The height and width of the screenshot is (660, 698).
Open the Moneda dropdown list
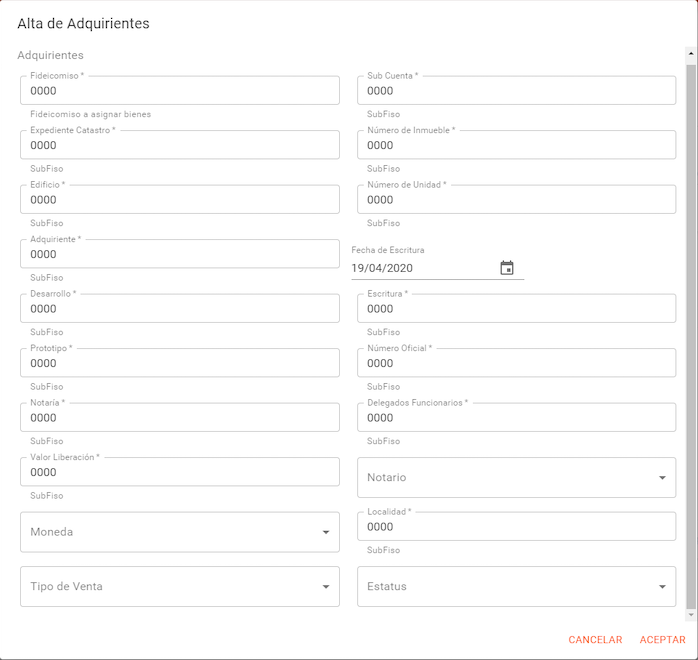coord(179,532)
